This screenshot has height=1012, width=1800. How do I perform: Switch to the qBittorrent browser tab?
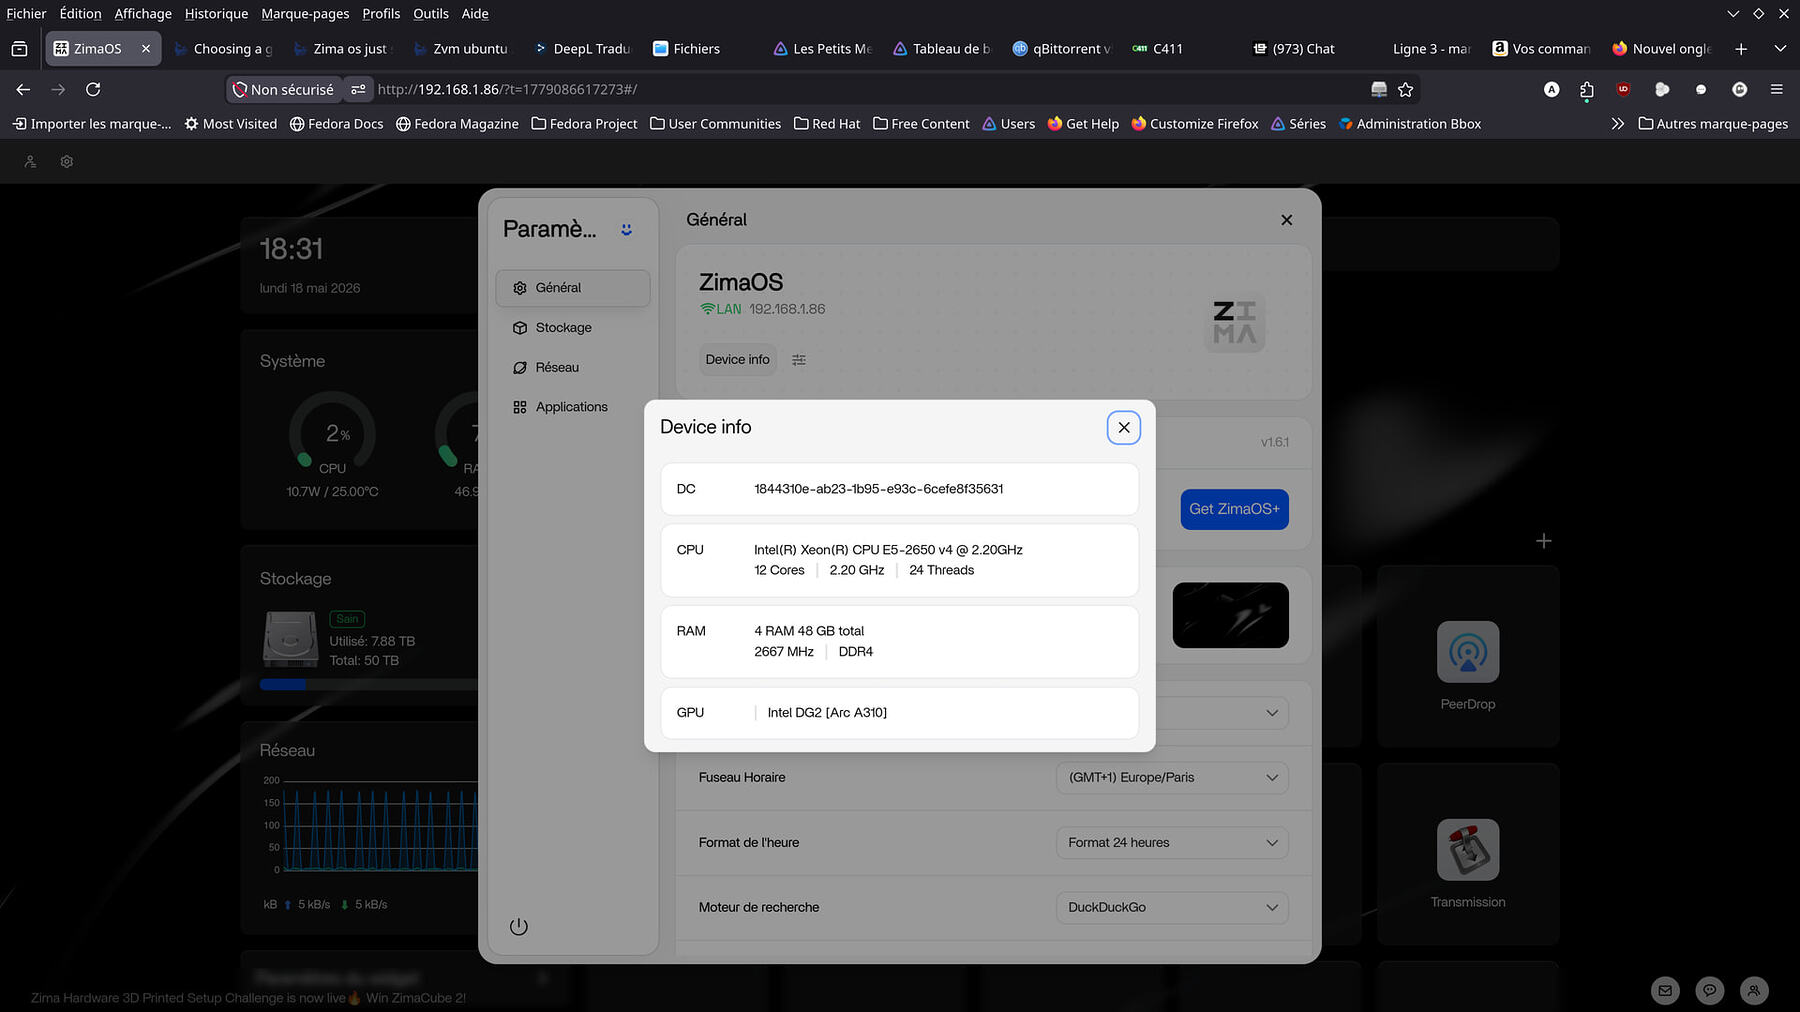point(1063,49)
